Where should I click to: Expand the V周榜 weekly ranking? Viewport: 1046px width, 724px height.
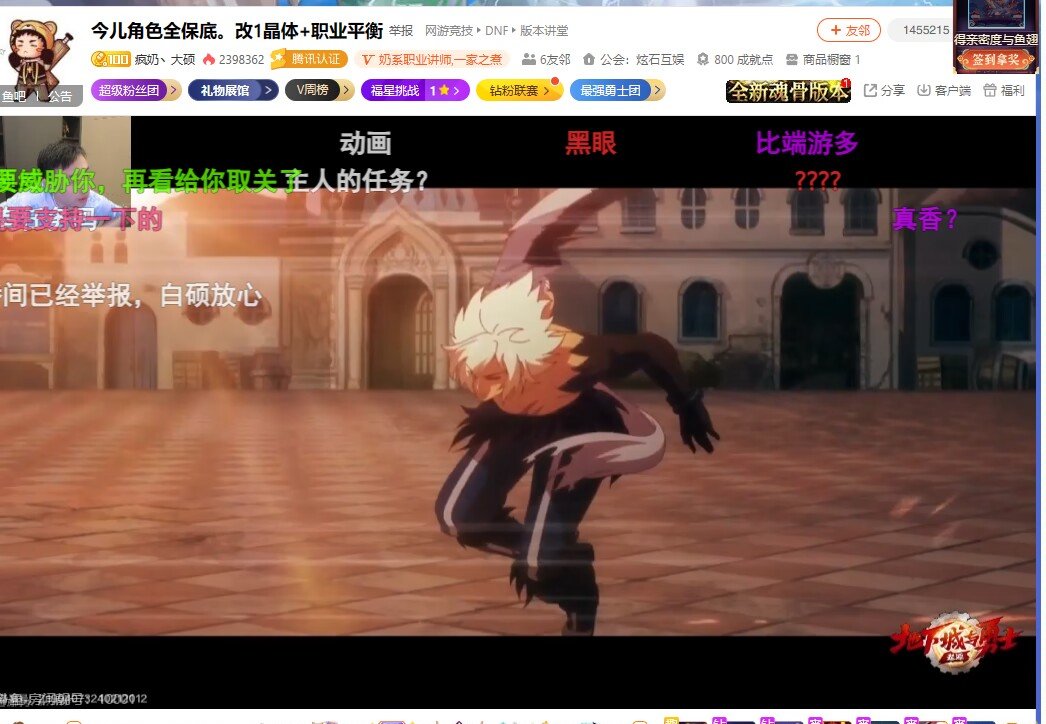coord(320,90)
